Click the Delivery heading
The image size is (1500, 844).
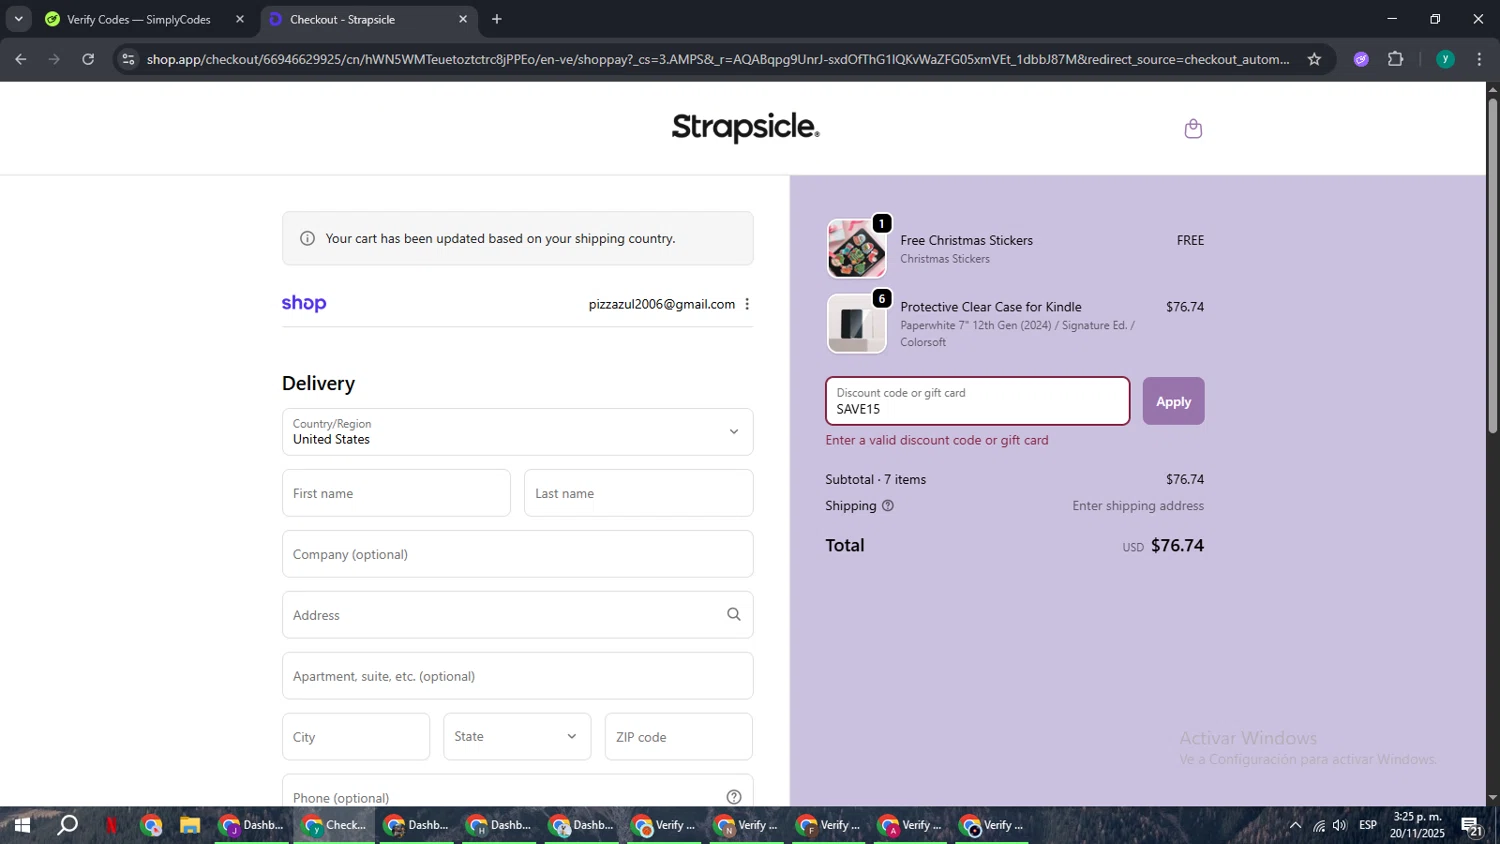(x=318, y=383)
